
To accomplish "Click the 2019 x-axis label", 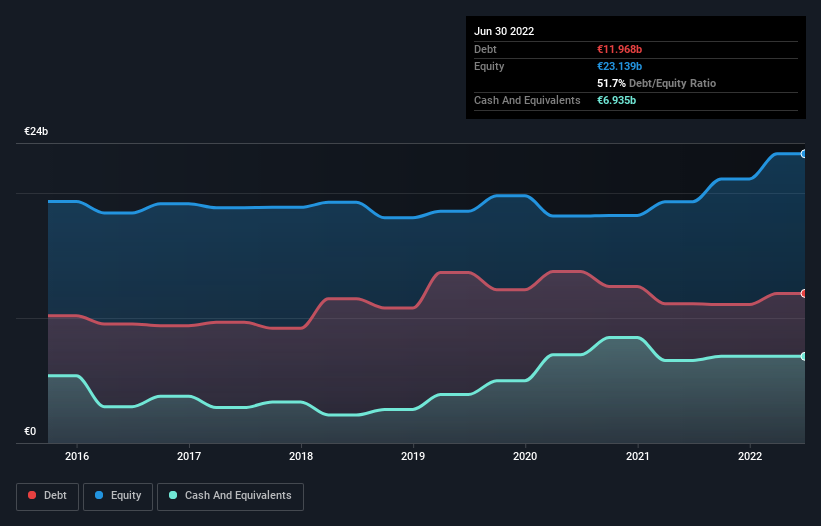I will coord(413,456).
